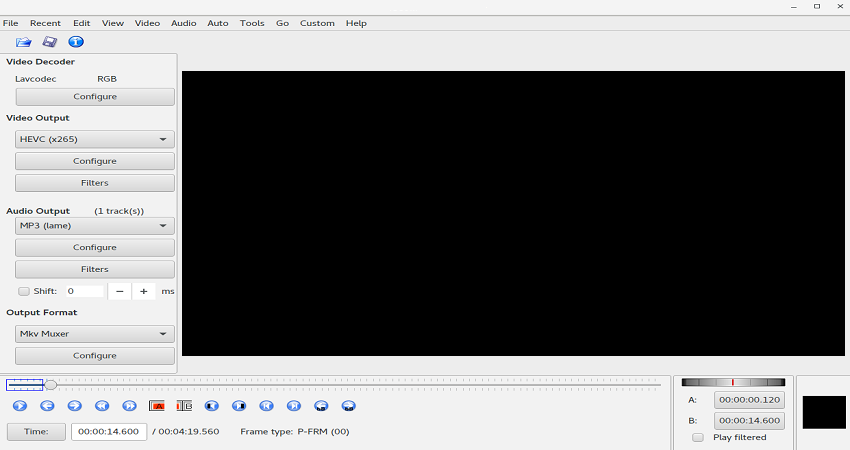Click the Video Decoder heading
Viewport: 850px width, 450px height.
[41, 62]
